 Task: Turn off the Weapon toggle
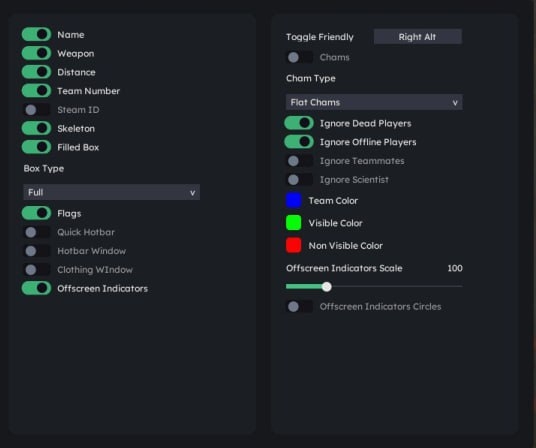(36, 53)
